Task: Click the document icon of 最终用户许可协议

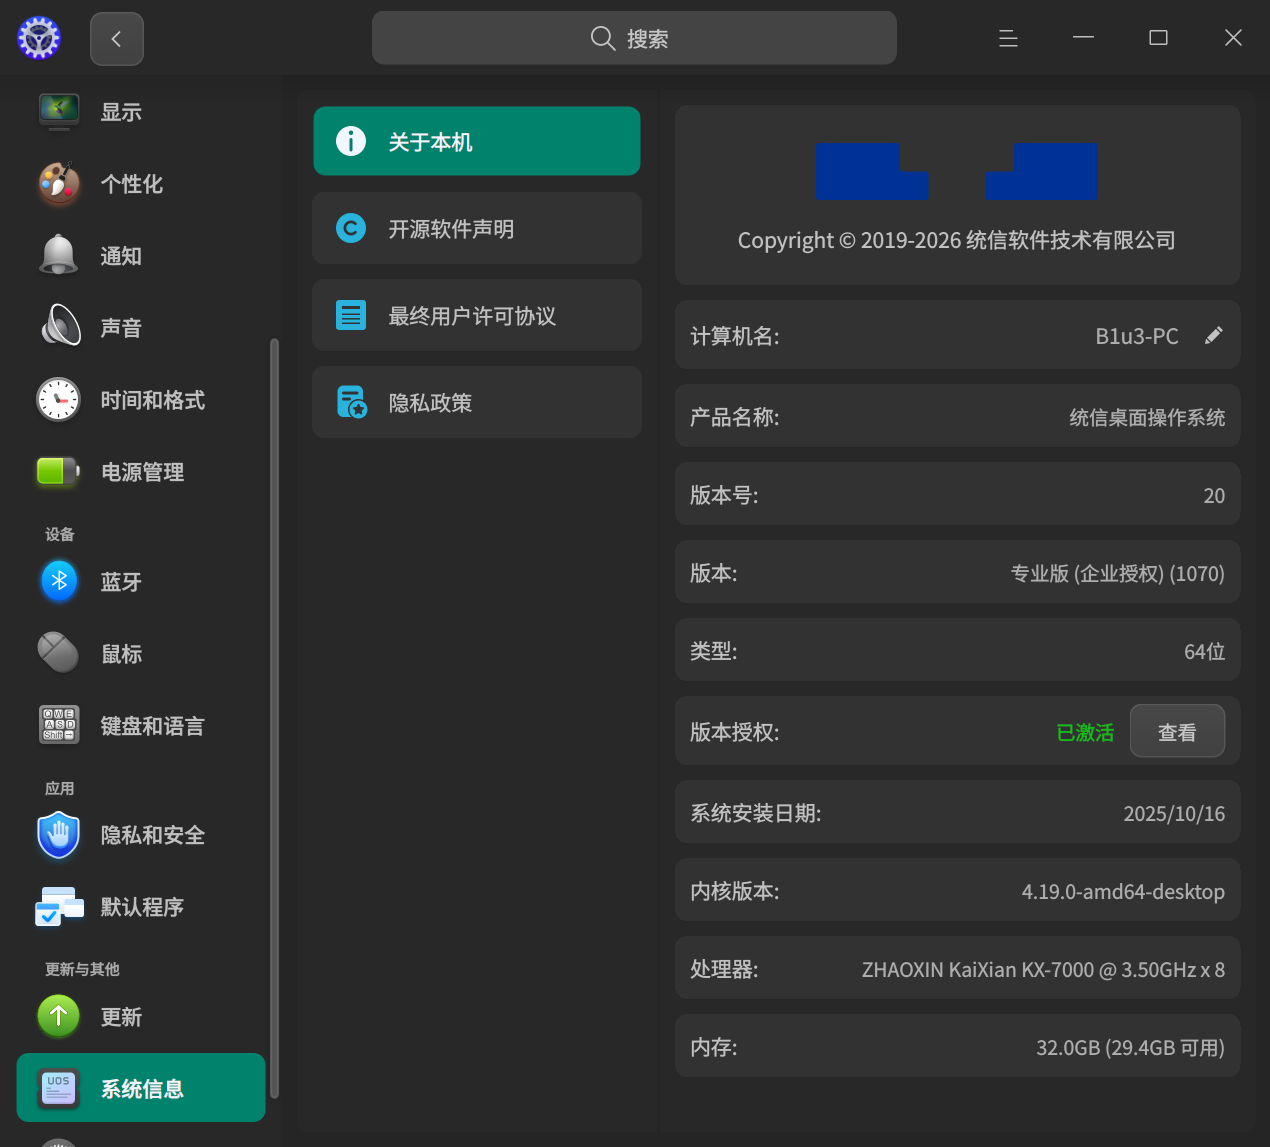Action: pyautogui.click(x=351, y=315)
